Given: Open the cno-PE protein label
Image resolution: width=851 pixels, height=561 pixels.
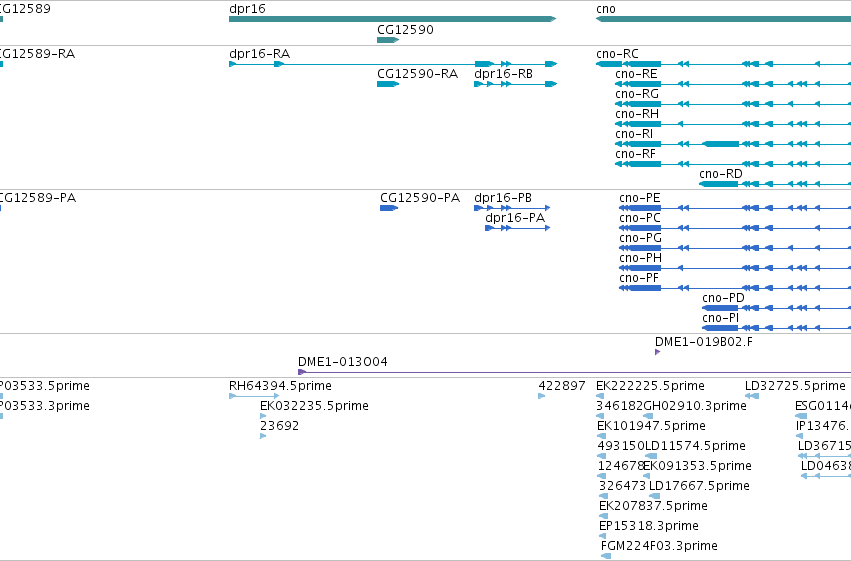Looking at the screenshot, I should (x=640, y=198).
